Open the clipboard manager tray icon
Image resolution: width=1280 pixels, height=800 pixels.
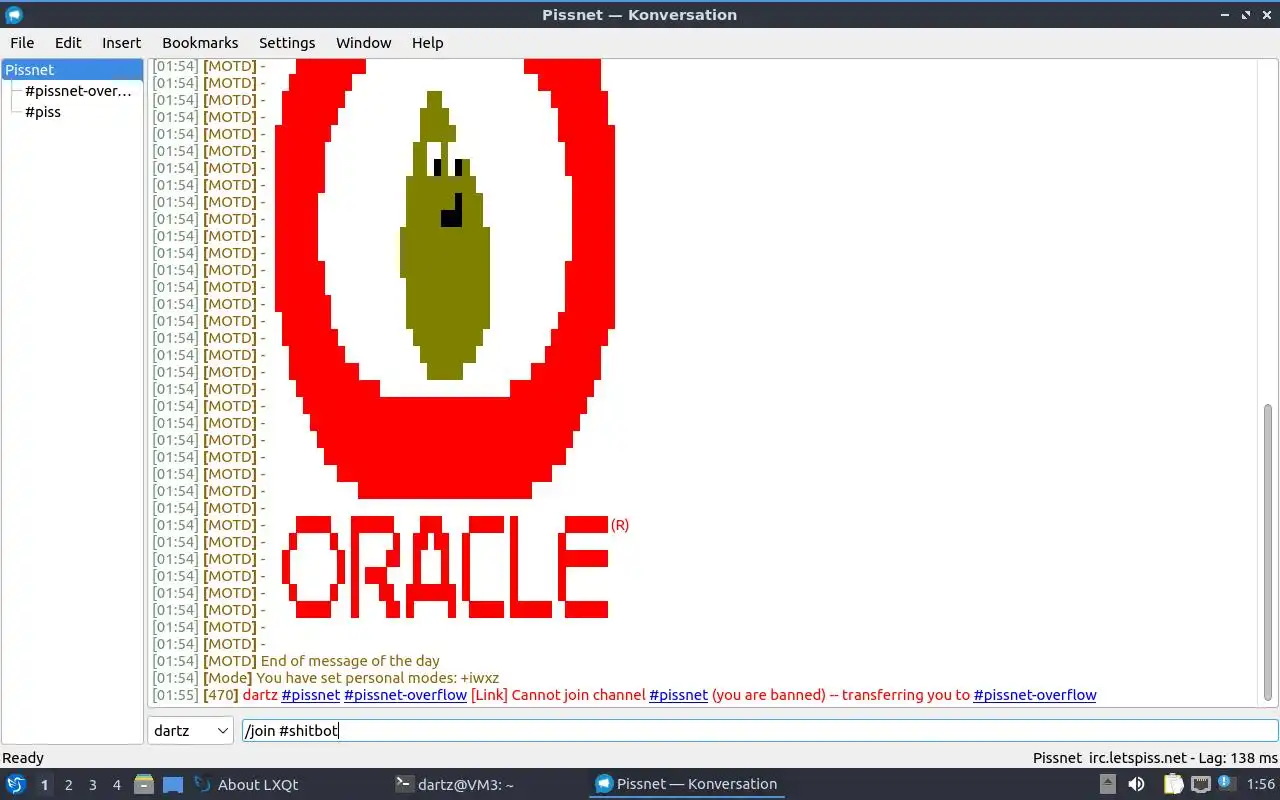[x=1173, y=784]
